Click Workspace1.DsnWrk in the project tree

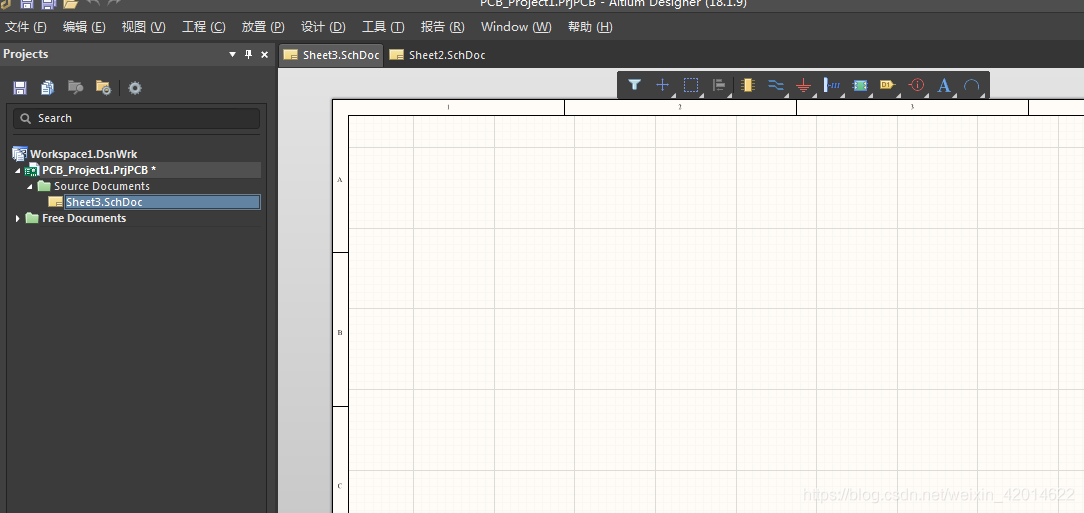pyautogui.click(x=83, y=154)
